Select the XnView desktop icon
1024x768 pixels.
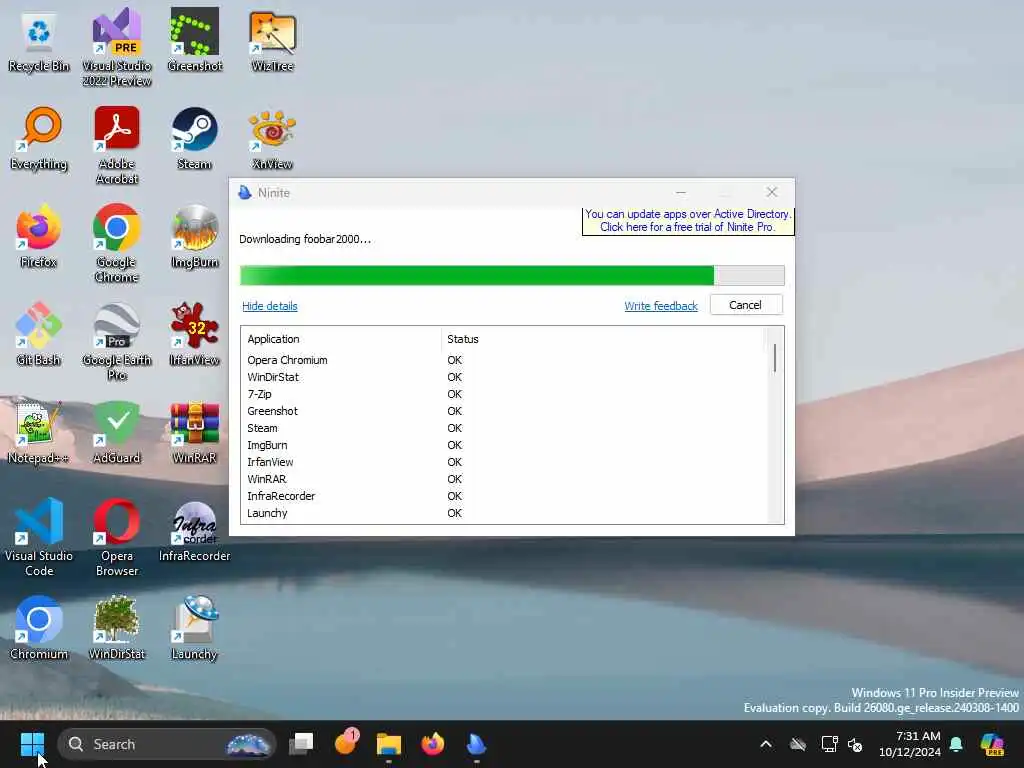pos(272,138)
